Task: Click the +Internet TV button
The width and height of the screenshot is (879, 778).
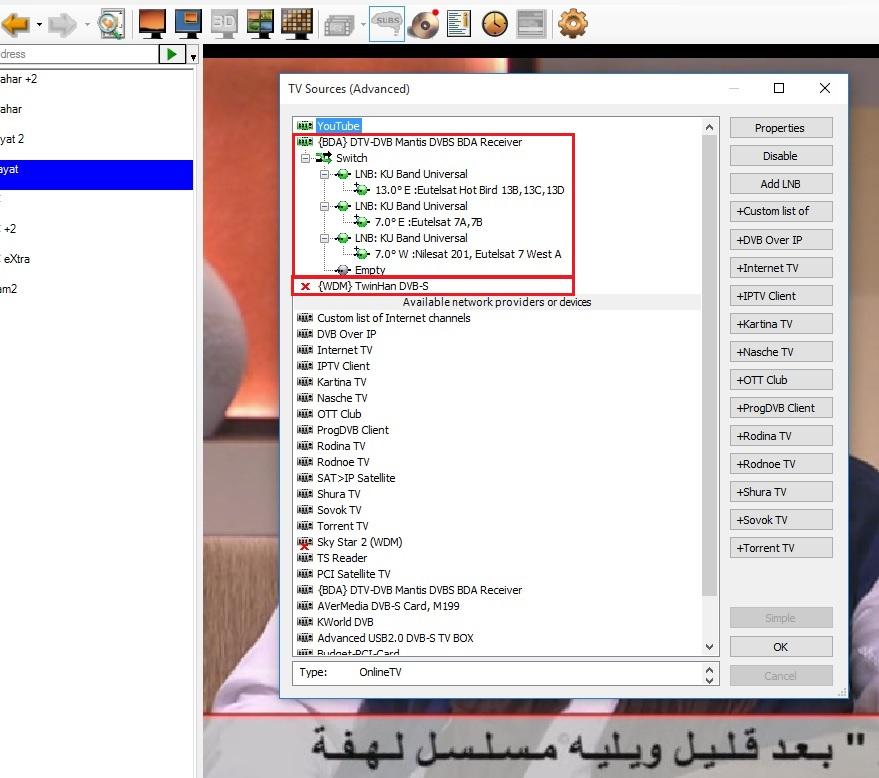Action: (780, 268)
